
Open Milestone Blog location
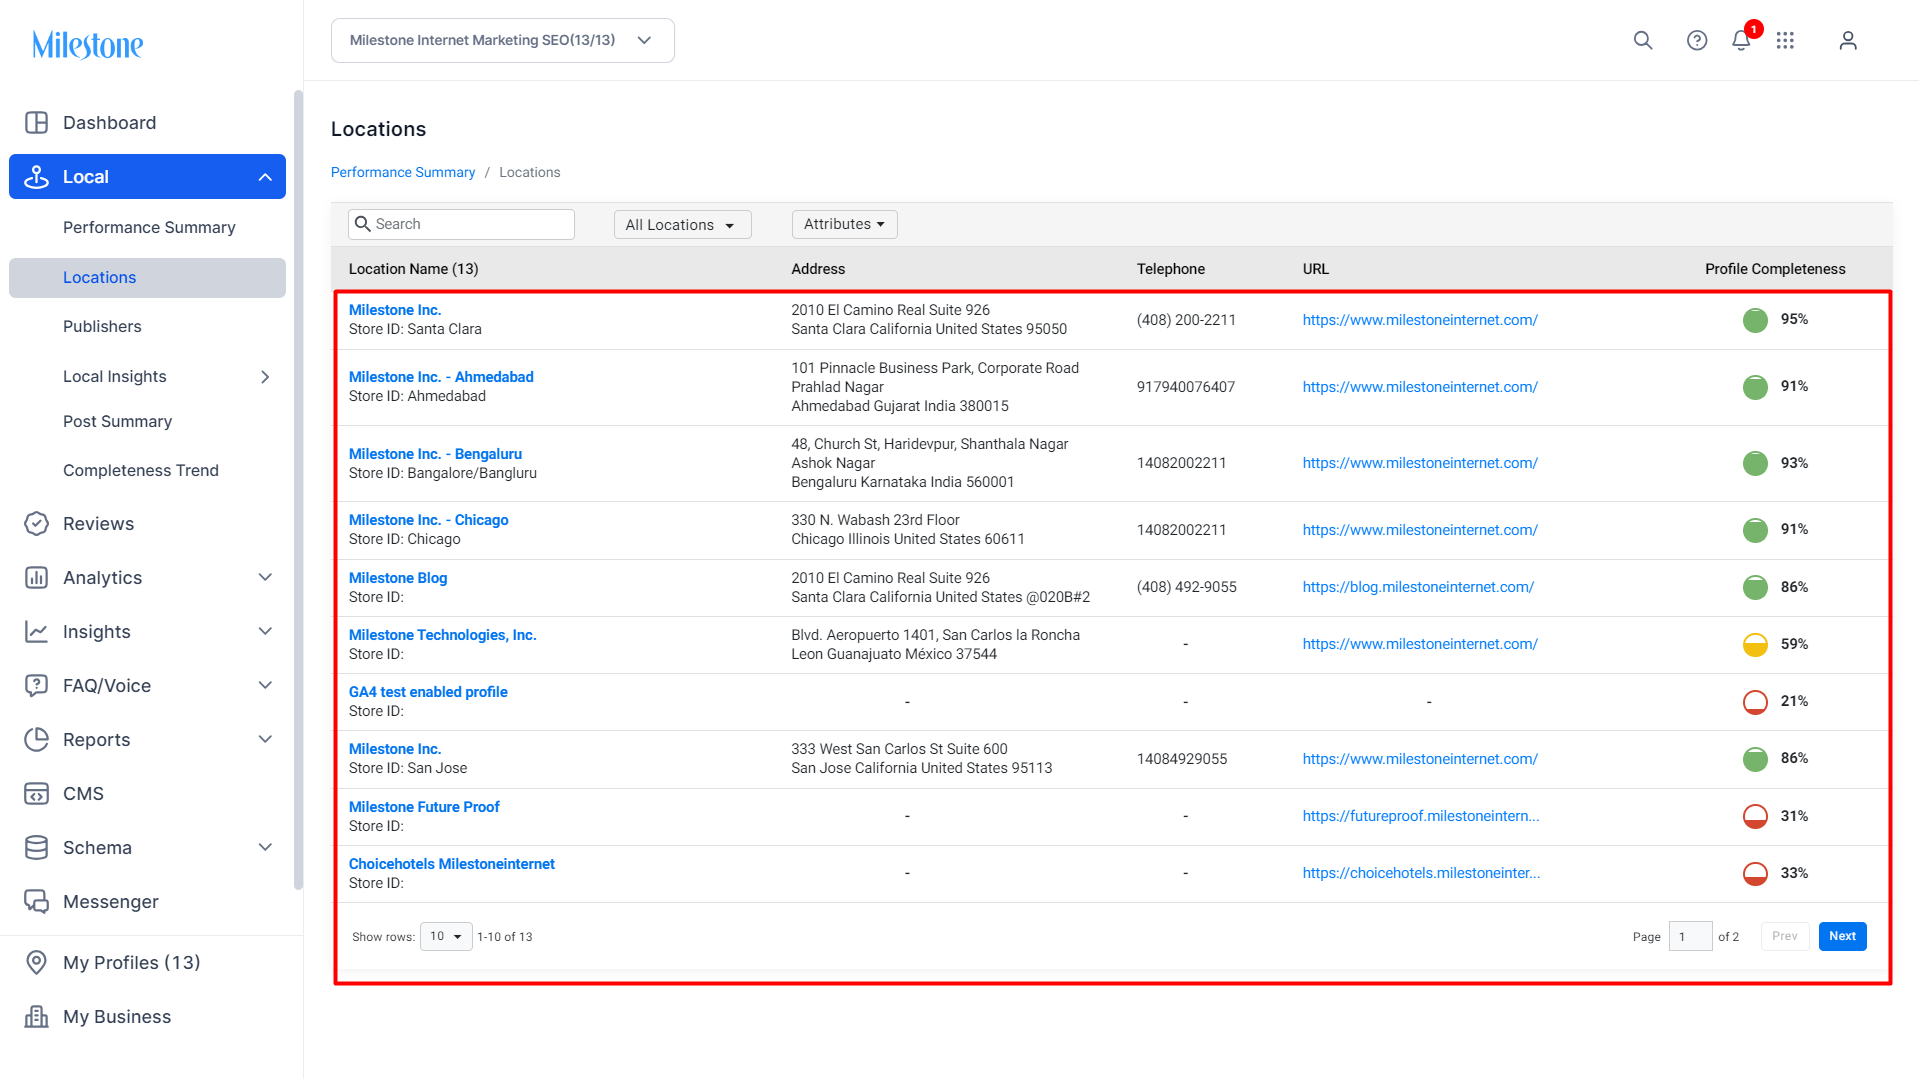(398, 578)
